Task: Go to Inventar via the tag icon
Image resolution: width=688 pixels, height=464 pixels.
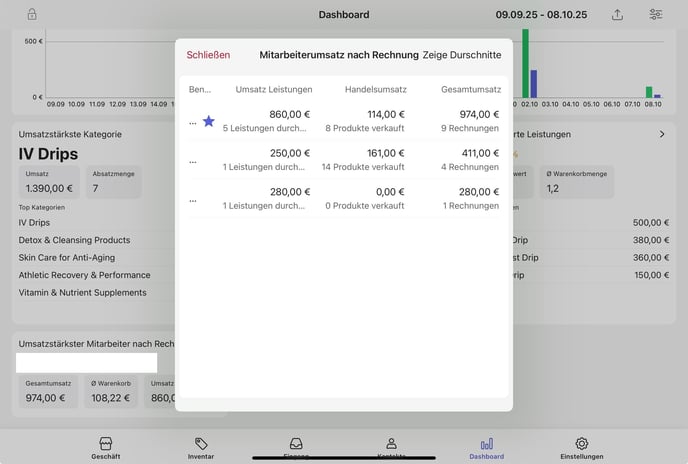Action: click(x=201, y=447)
